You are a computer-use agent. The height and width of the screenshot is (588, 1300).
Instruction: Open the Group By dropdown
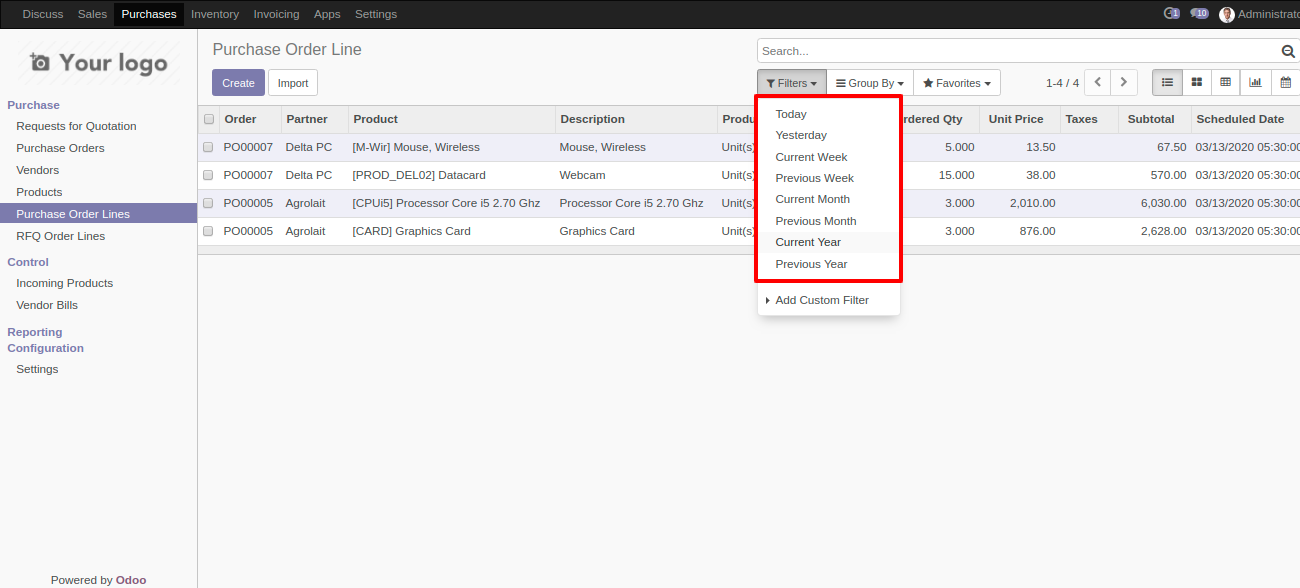click(x=870, y=83)
